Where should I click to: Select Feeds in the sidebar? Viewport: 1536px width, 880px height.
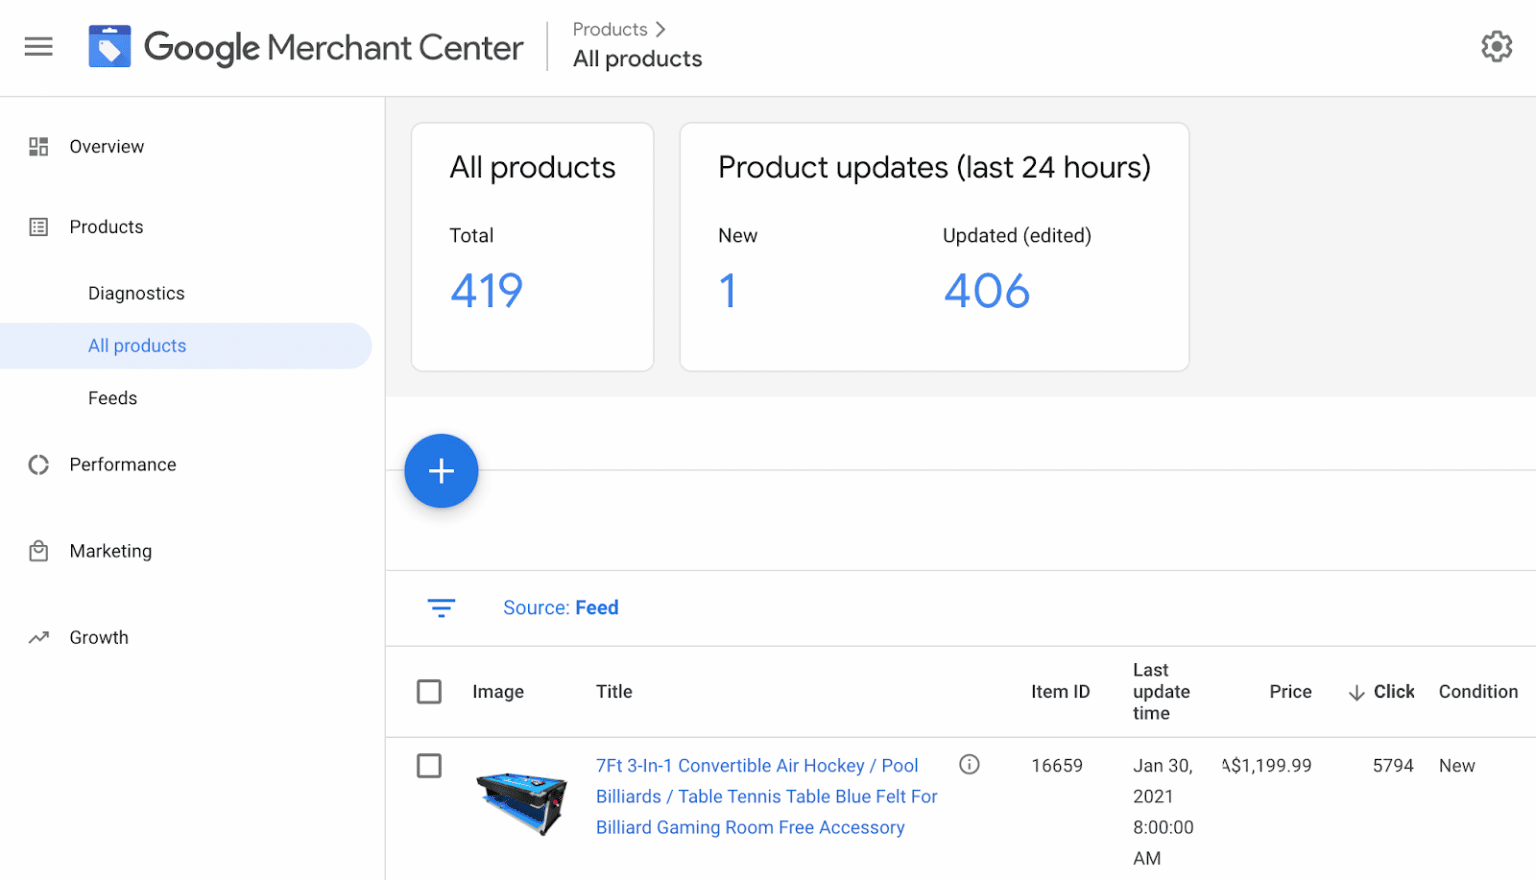tap(112, 398)
